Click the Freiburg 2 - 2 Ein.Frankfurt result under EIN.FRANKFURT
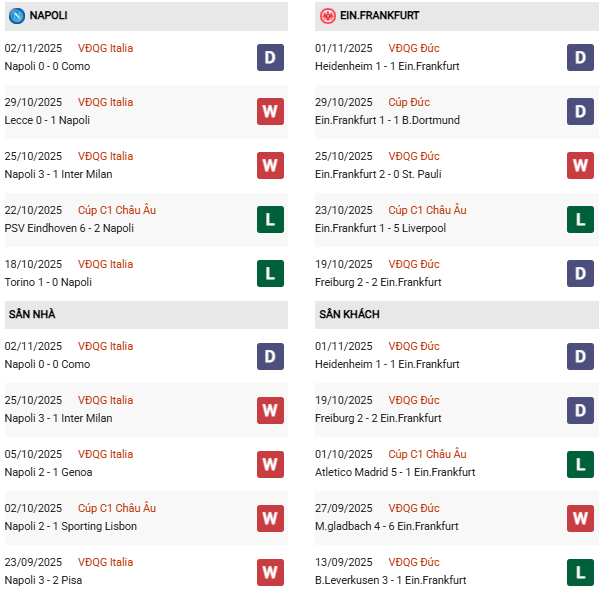Screen dimensions: 600x595 (x=377, y=282)
